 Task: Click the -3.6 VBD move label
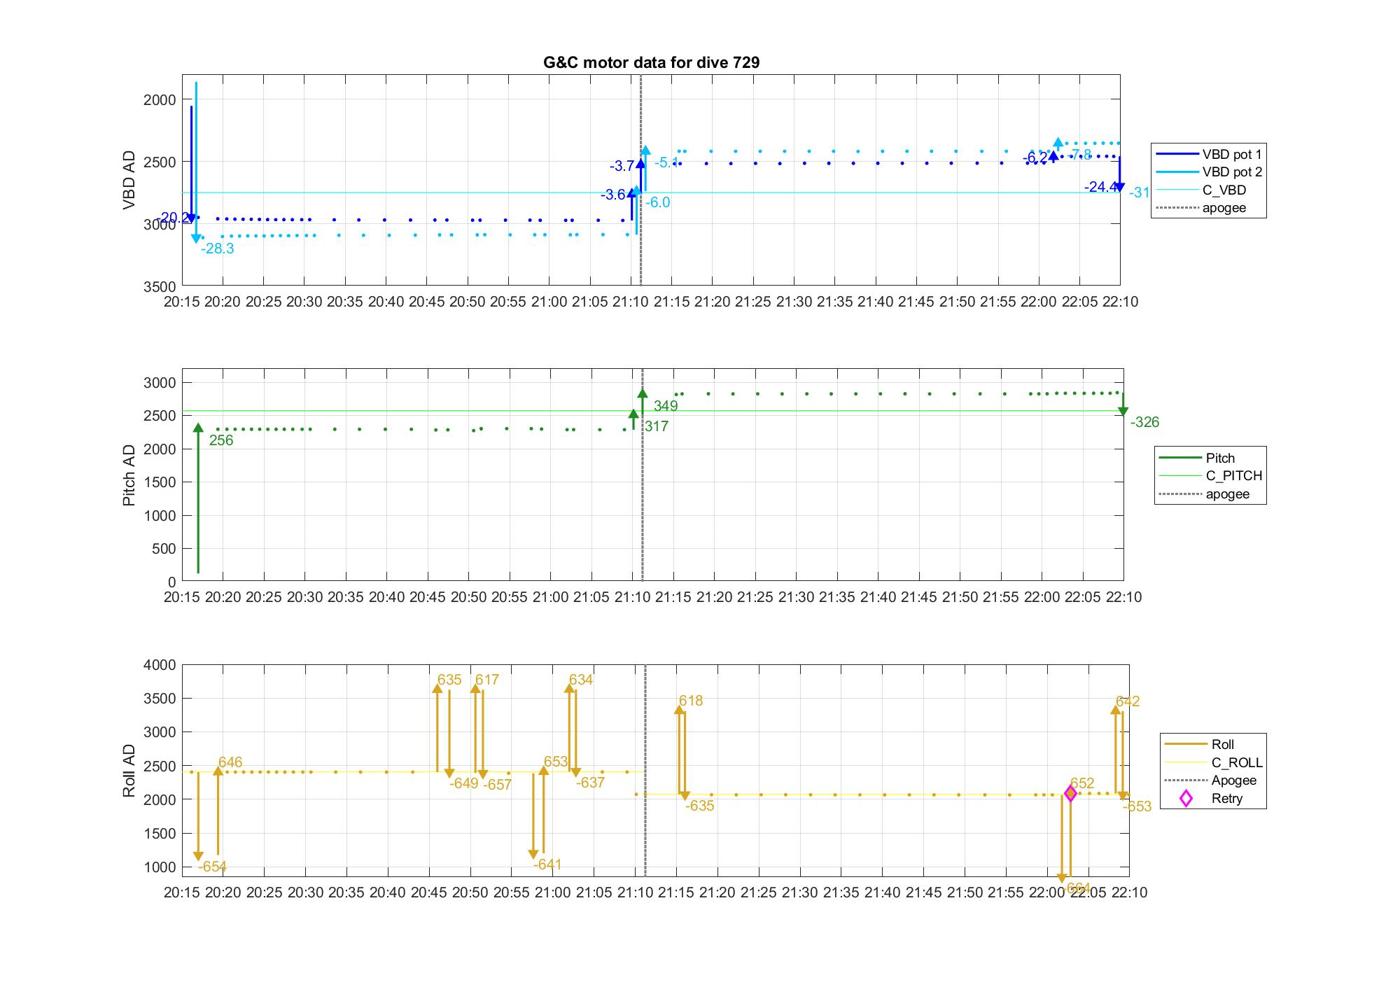[x=613, y=195]
